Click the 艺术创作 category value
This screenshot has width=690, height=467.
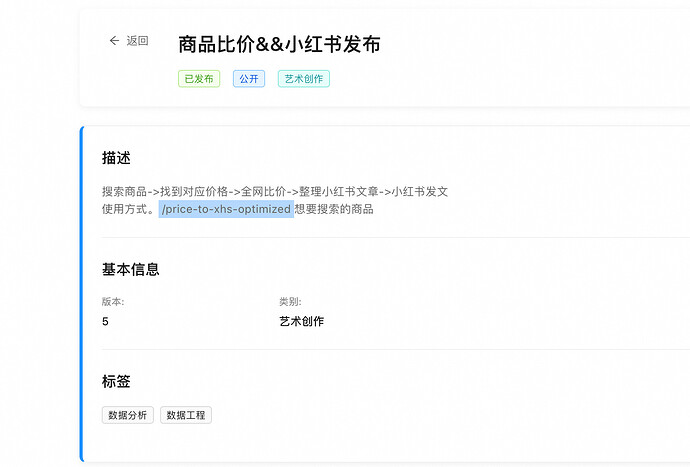coord(301,321)
